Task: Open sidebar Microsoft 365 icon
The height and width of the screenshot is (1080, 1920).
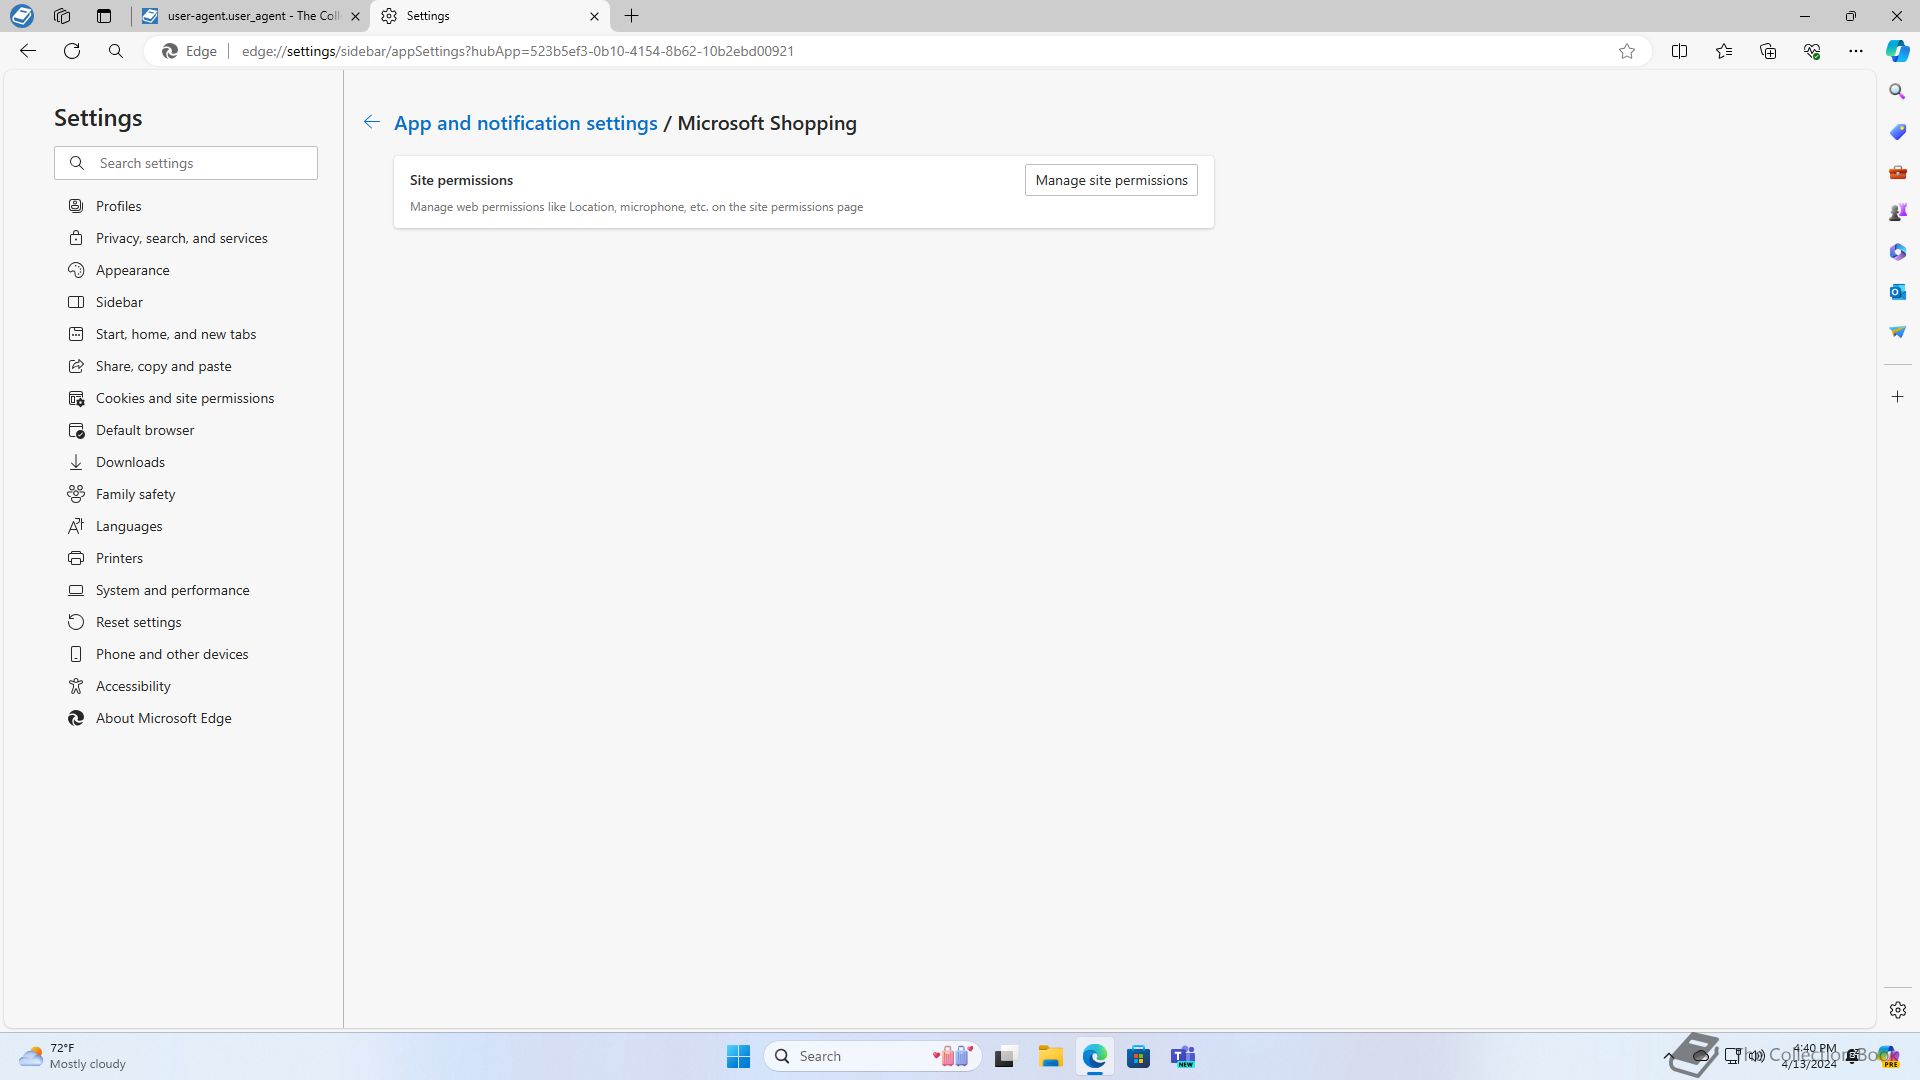Action: 1897,252
